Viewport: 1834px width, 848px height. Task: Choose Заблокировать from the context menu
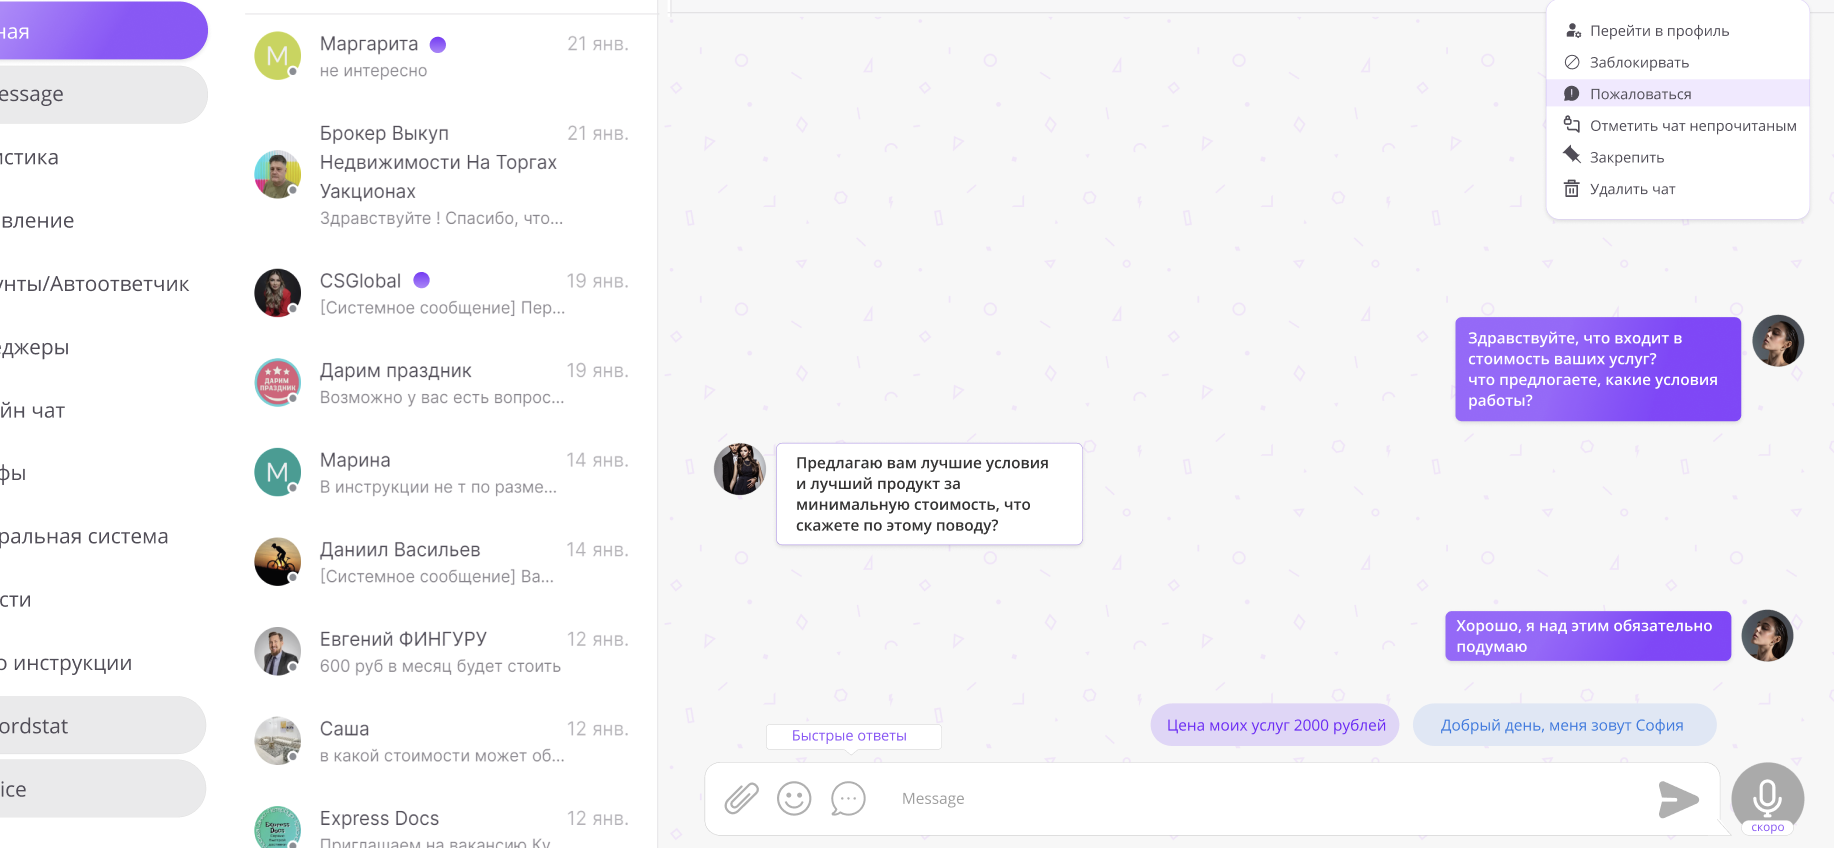(x=1678, y=62)
